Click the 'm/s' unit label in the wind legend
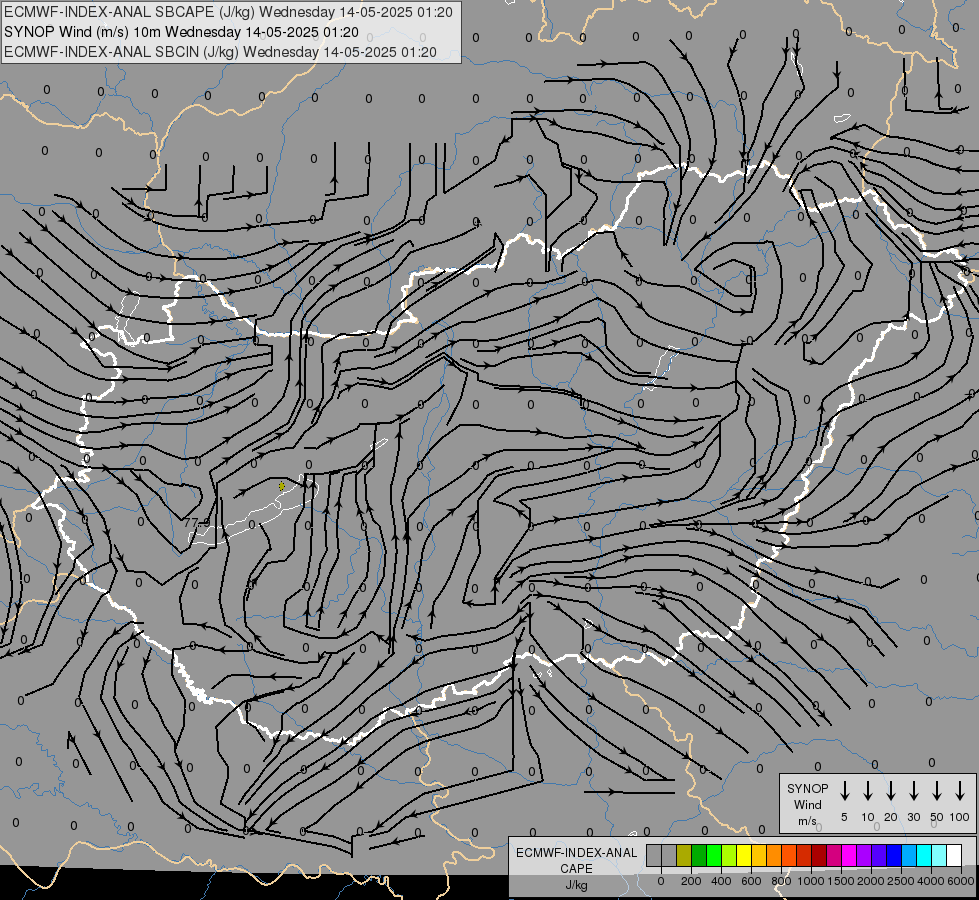 click(x=807, y=821)
